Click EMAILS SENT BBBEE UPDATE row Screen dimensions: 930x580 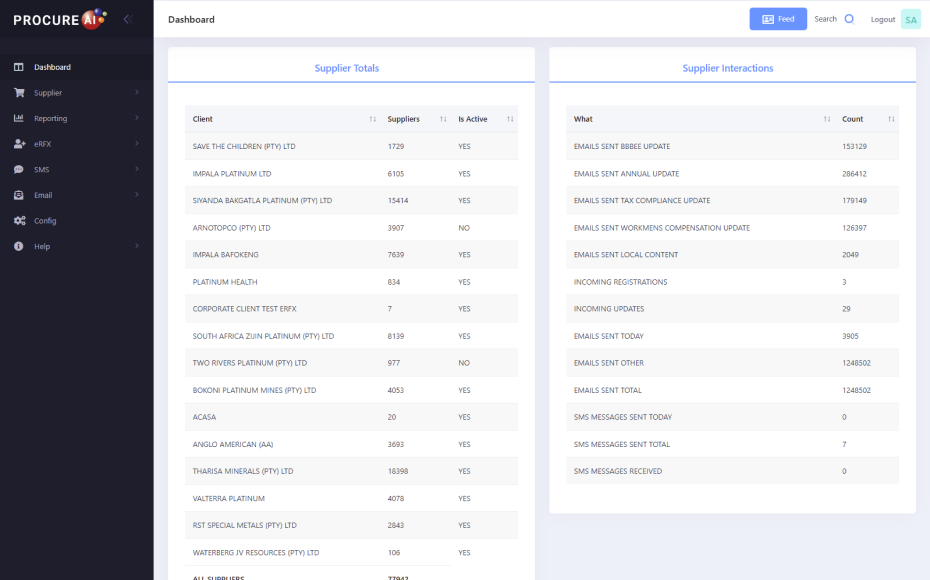point(732,146)
